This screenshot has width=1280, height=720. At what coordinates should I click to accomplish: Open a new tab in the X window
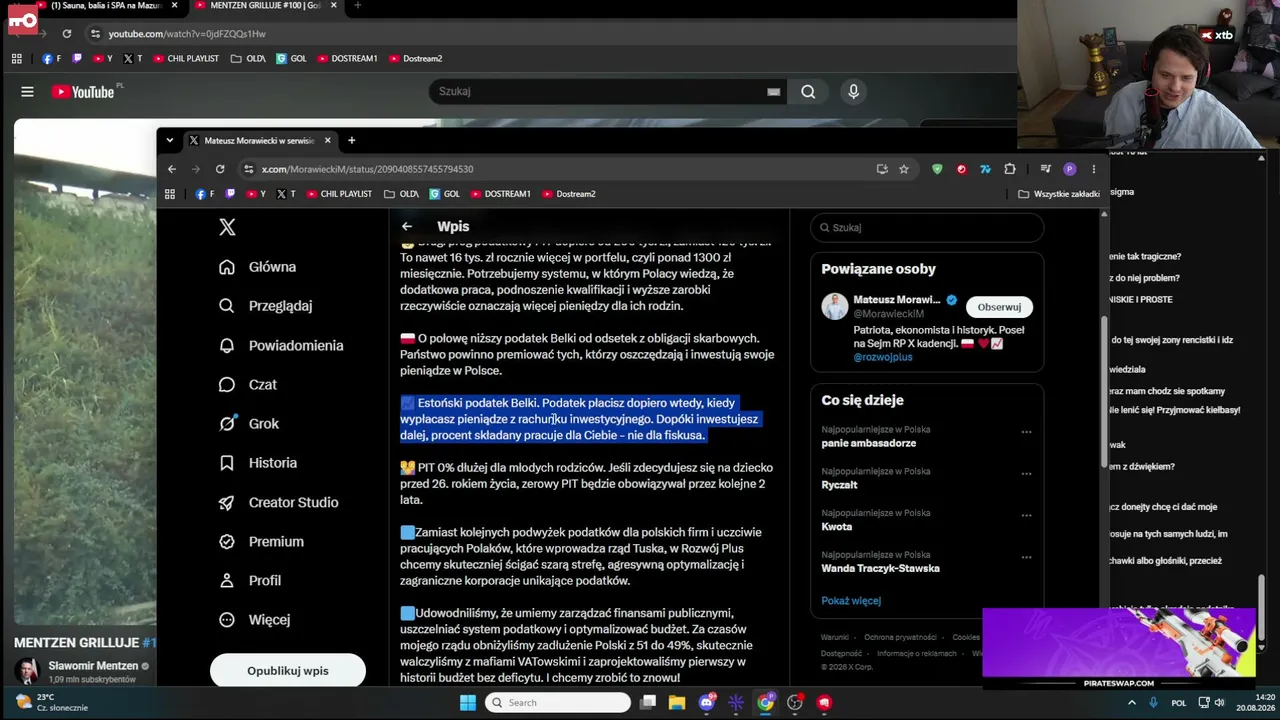click(351, 140)
